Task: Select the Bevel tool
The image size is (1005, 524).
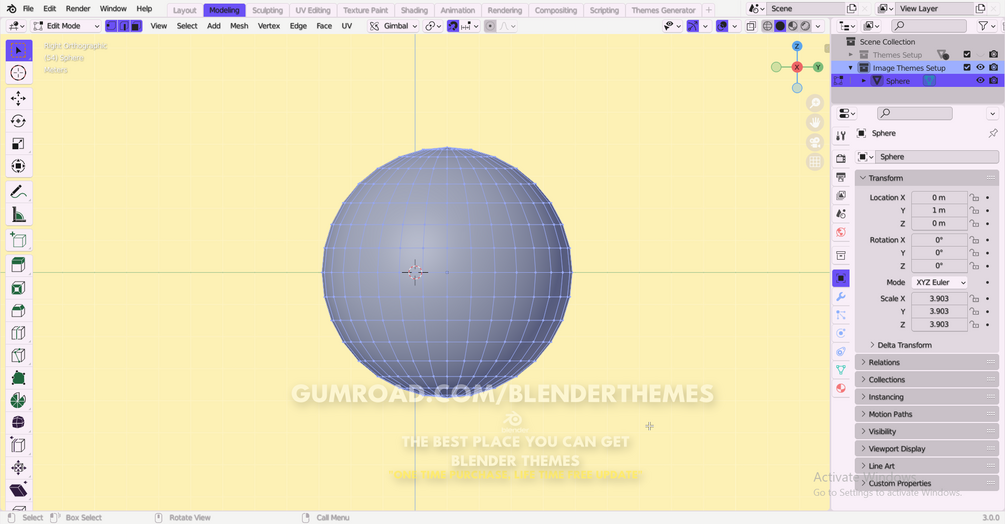Action: coord(19,311)
